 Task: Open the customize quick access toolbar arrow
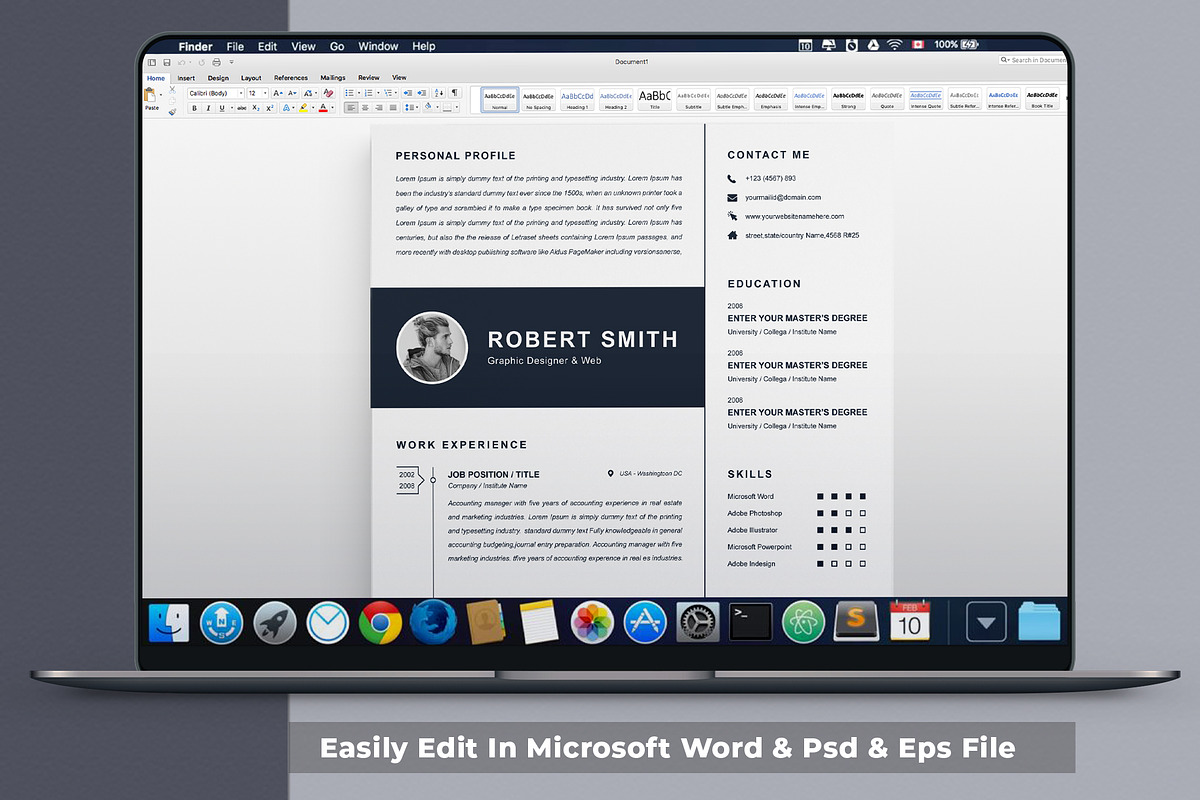(x=232, y=62)
